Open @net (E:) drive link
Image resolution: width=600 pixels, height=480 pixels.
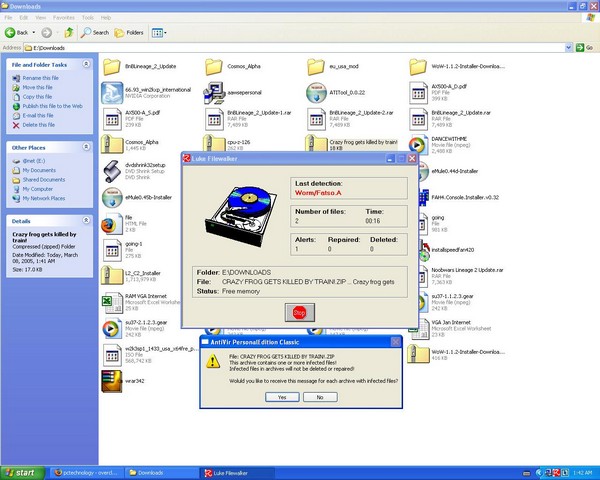tap(34, 161)
